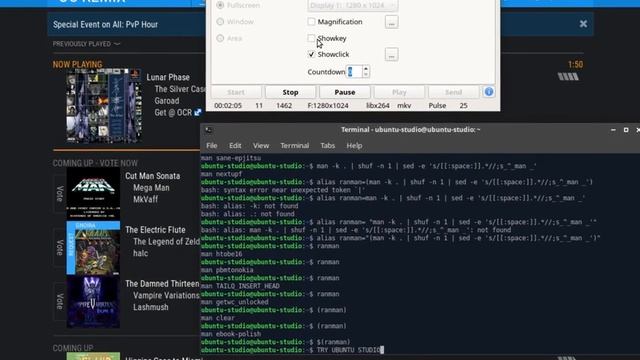Viewport: 640px width, 360px height.
Task: Enable the Magnification checkbox
Action: pos(311,22)
